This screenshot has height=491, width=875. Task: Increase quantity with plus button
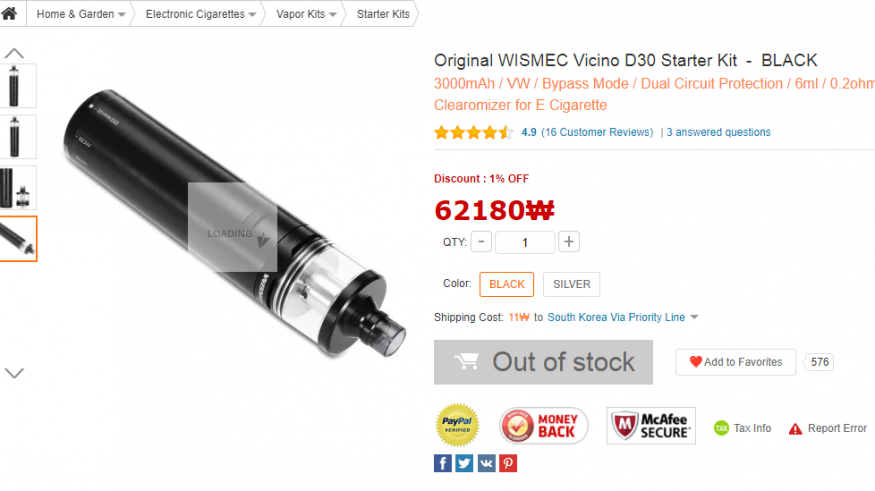[569, 242]
